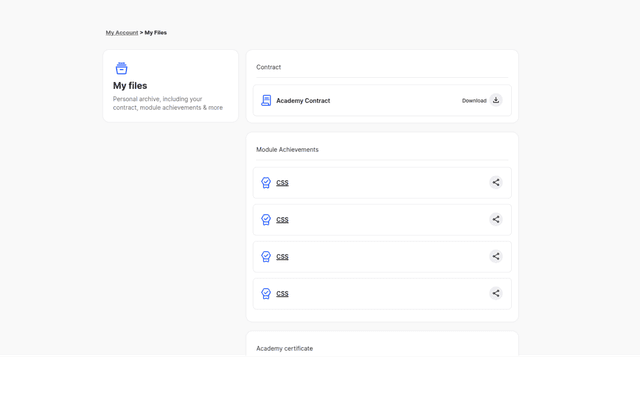This screenshot has width=640, height=396.
Task: Click the Academy certificate section heading
Action: 284,348
